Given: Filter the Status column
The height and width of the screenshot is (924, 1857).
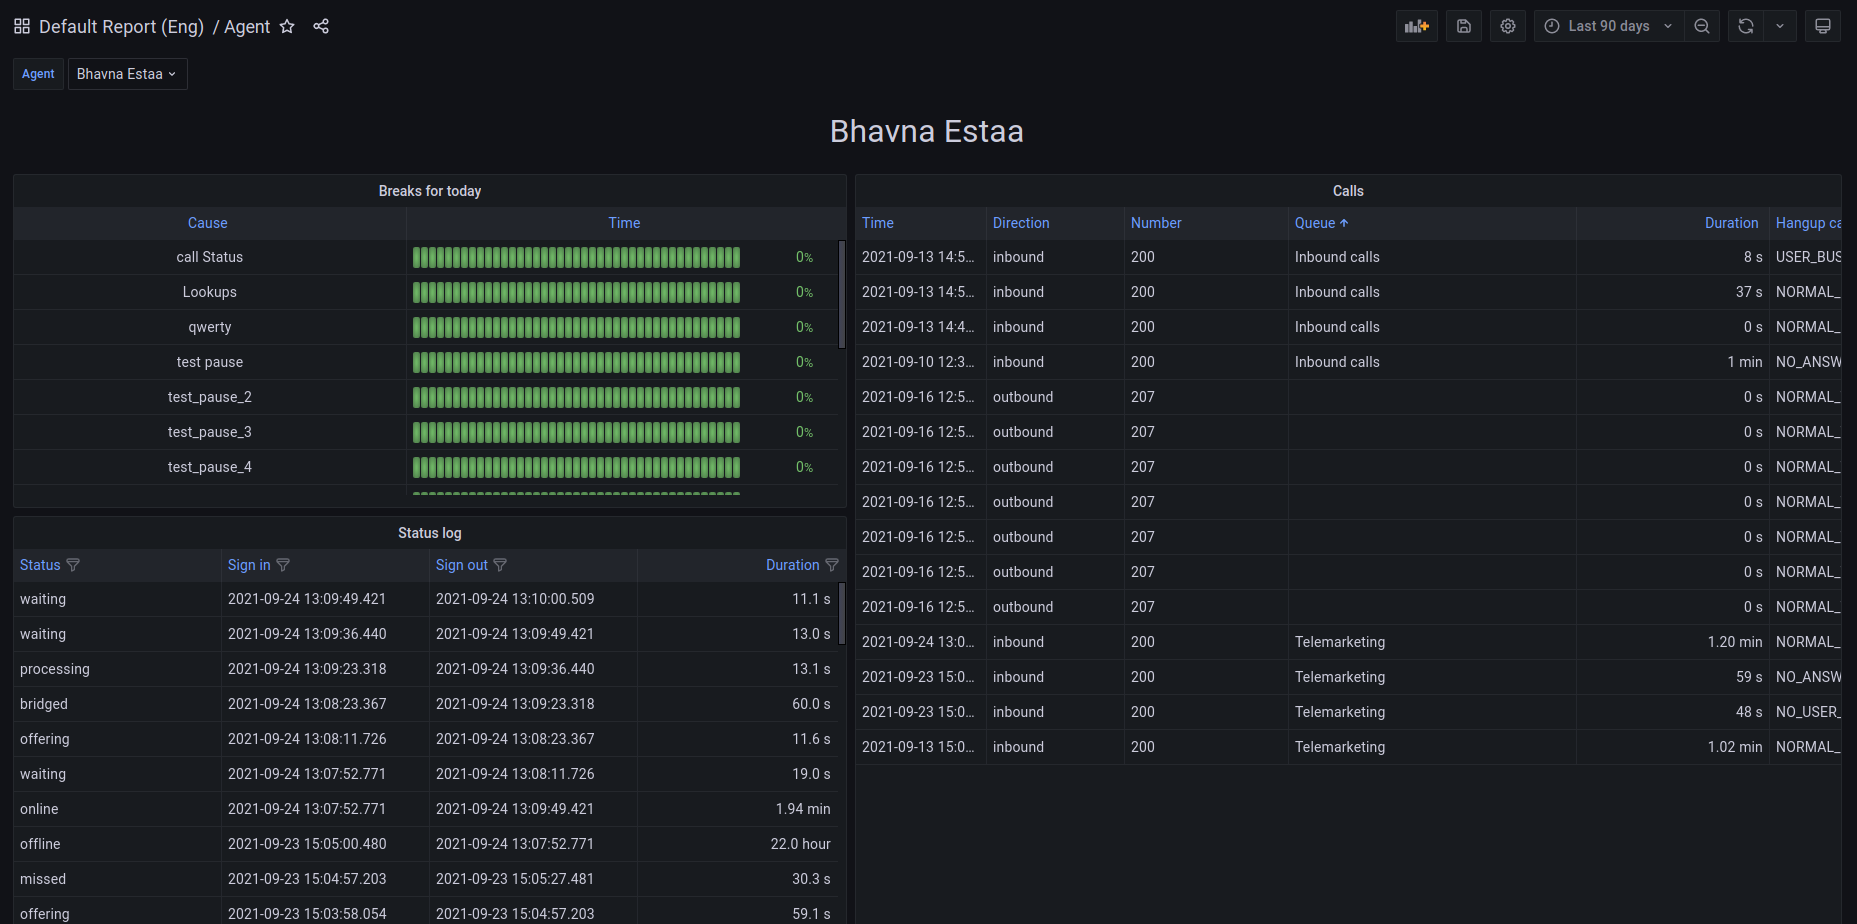Looking at the screenshot, I should click(x=73, y=565).
